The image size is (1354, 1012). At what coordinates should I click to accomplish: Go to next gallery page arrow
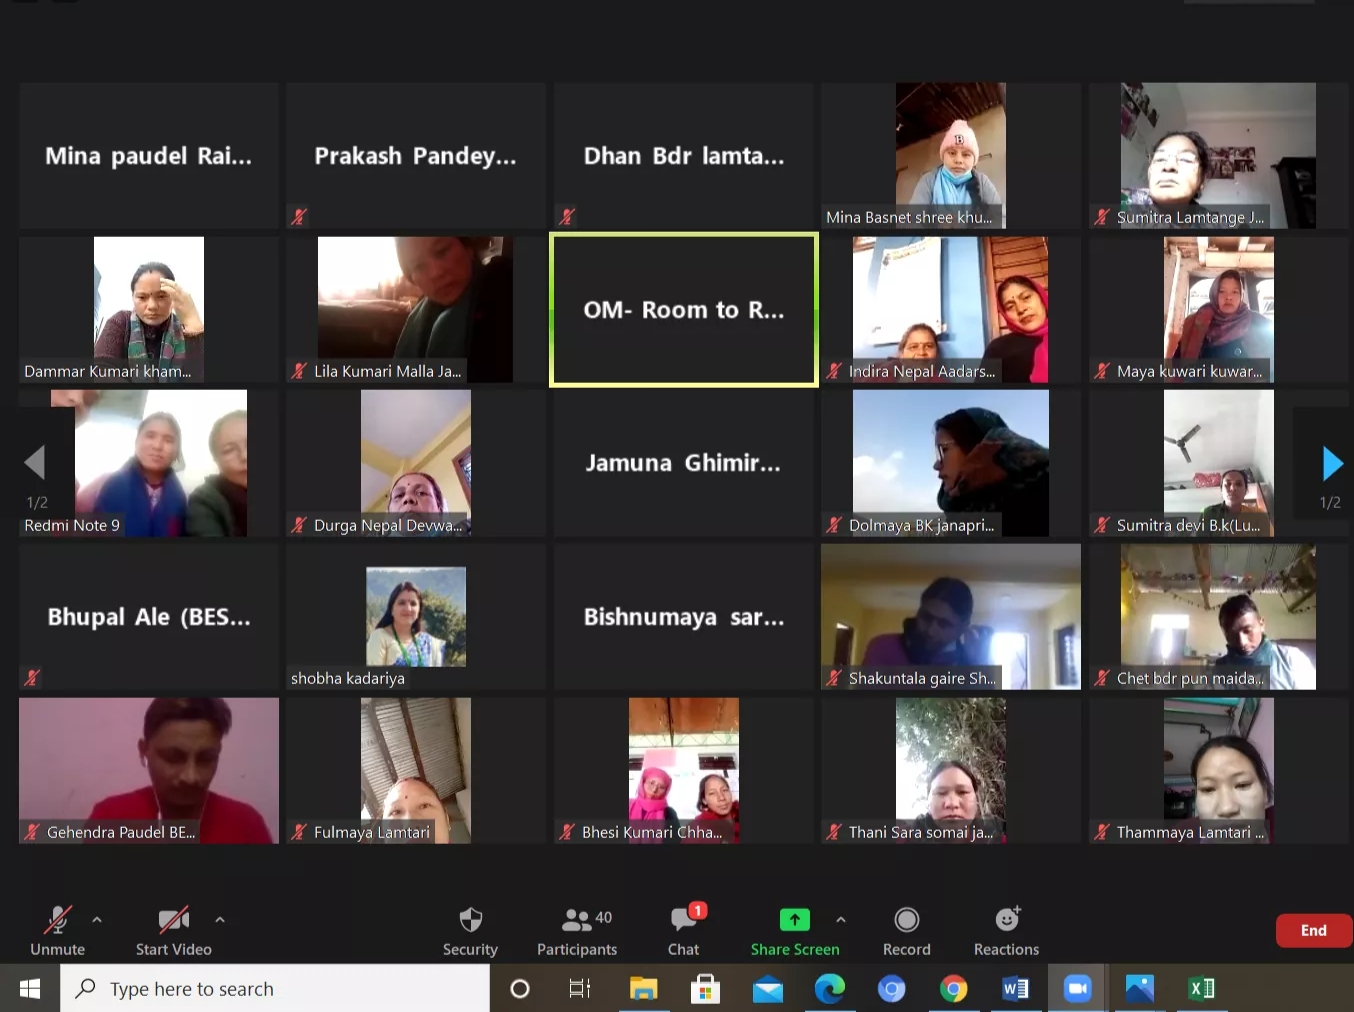point(1332,463)
